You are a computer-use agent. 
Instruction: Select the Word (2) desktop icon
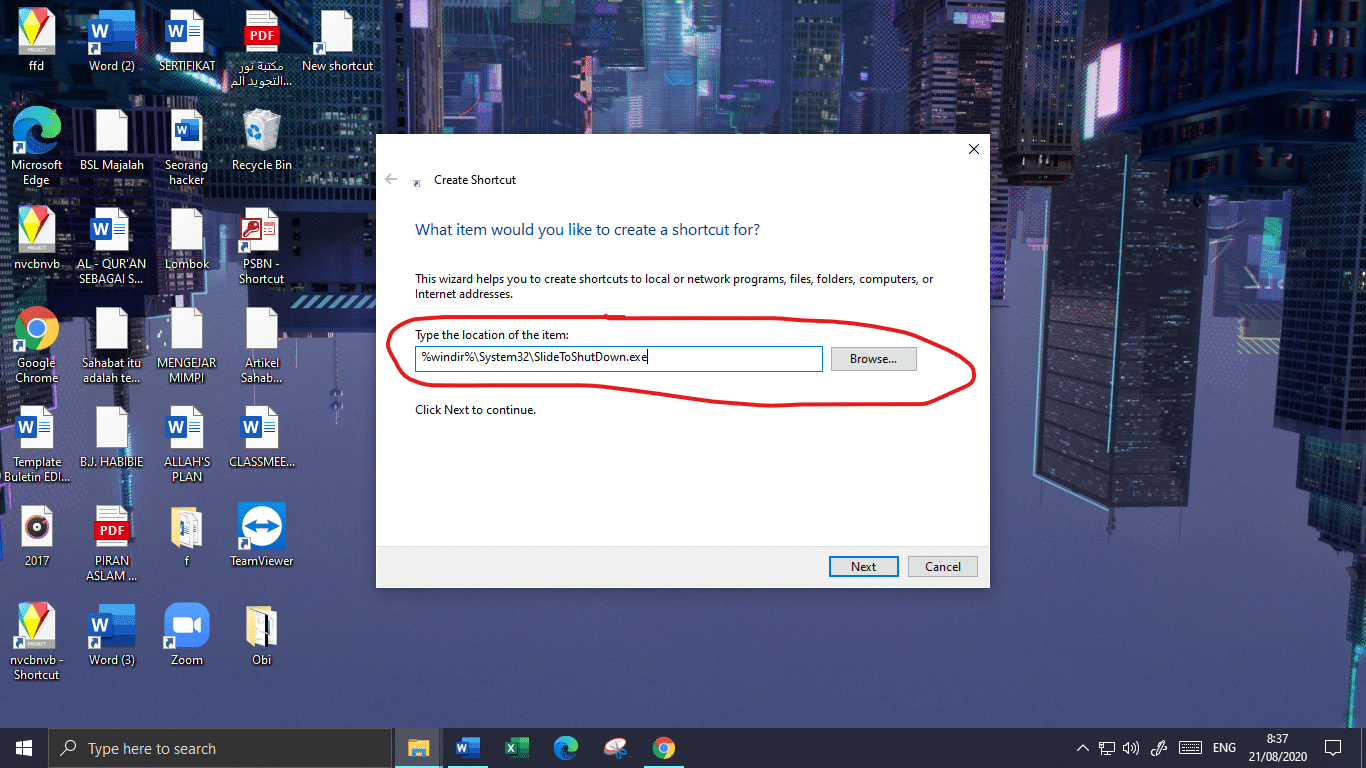click(112, 42)
